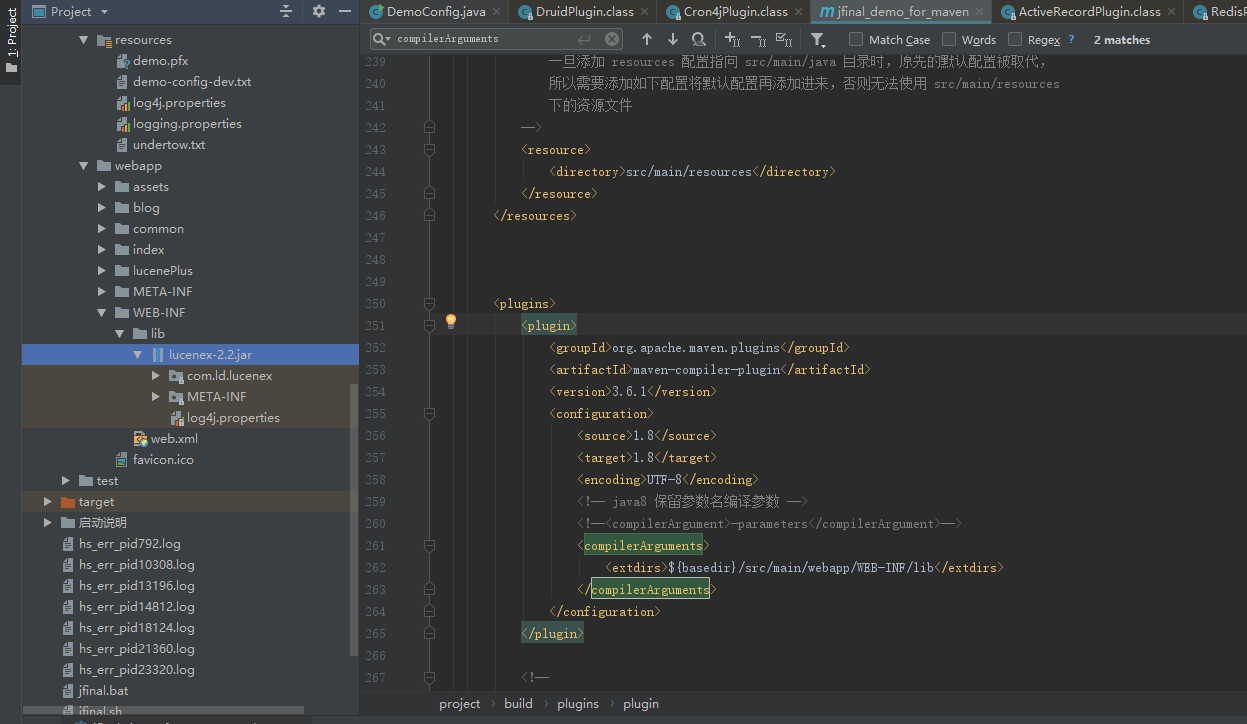The height and width of the screenshot is (724, 1247).
Task: Click the log4j.properties icon under resources
Action: (x=123, y=103)
